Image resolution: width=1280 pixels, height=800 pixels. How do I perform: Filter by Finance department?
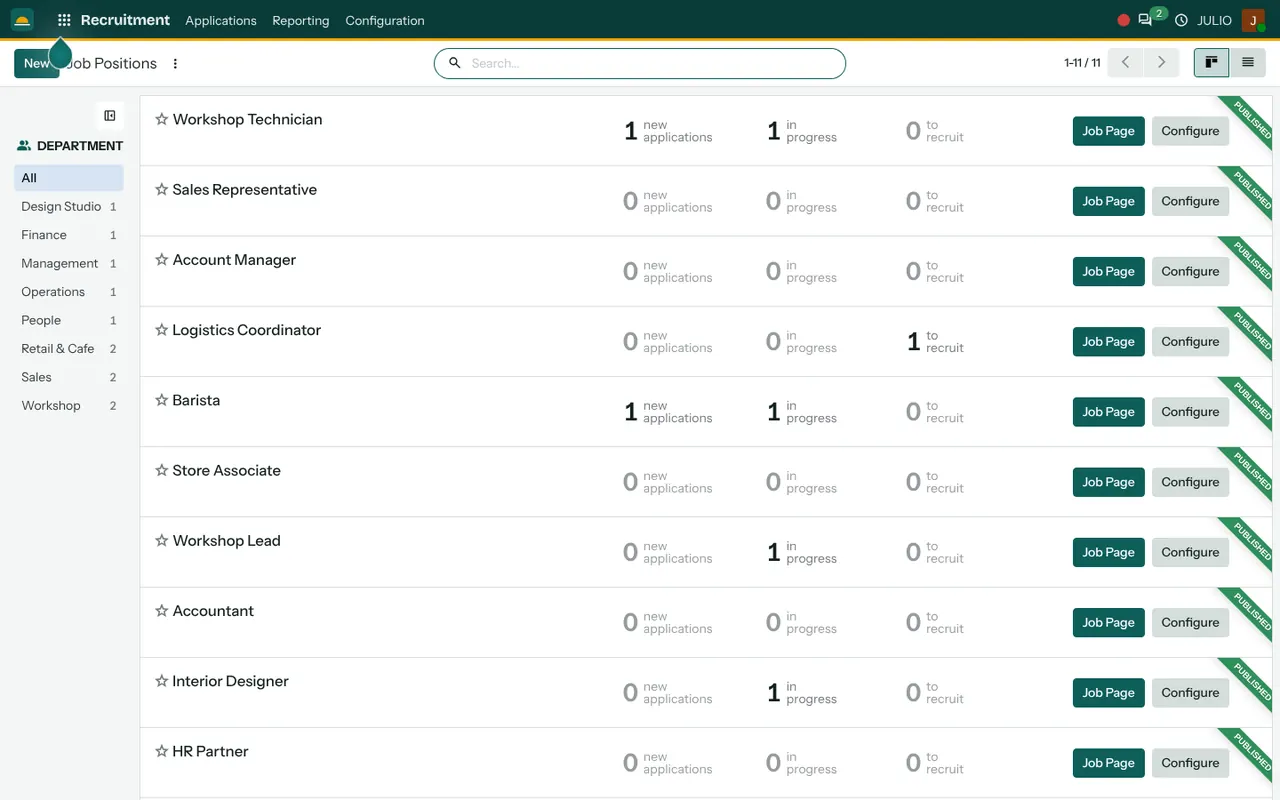pyautogui.click(x=69, y=235)
